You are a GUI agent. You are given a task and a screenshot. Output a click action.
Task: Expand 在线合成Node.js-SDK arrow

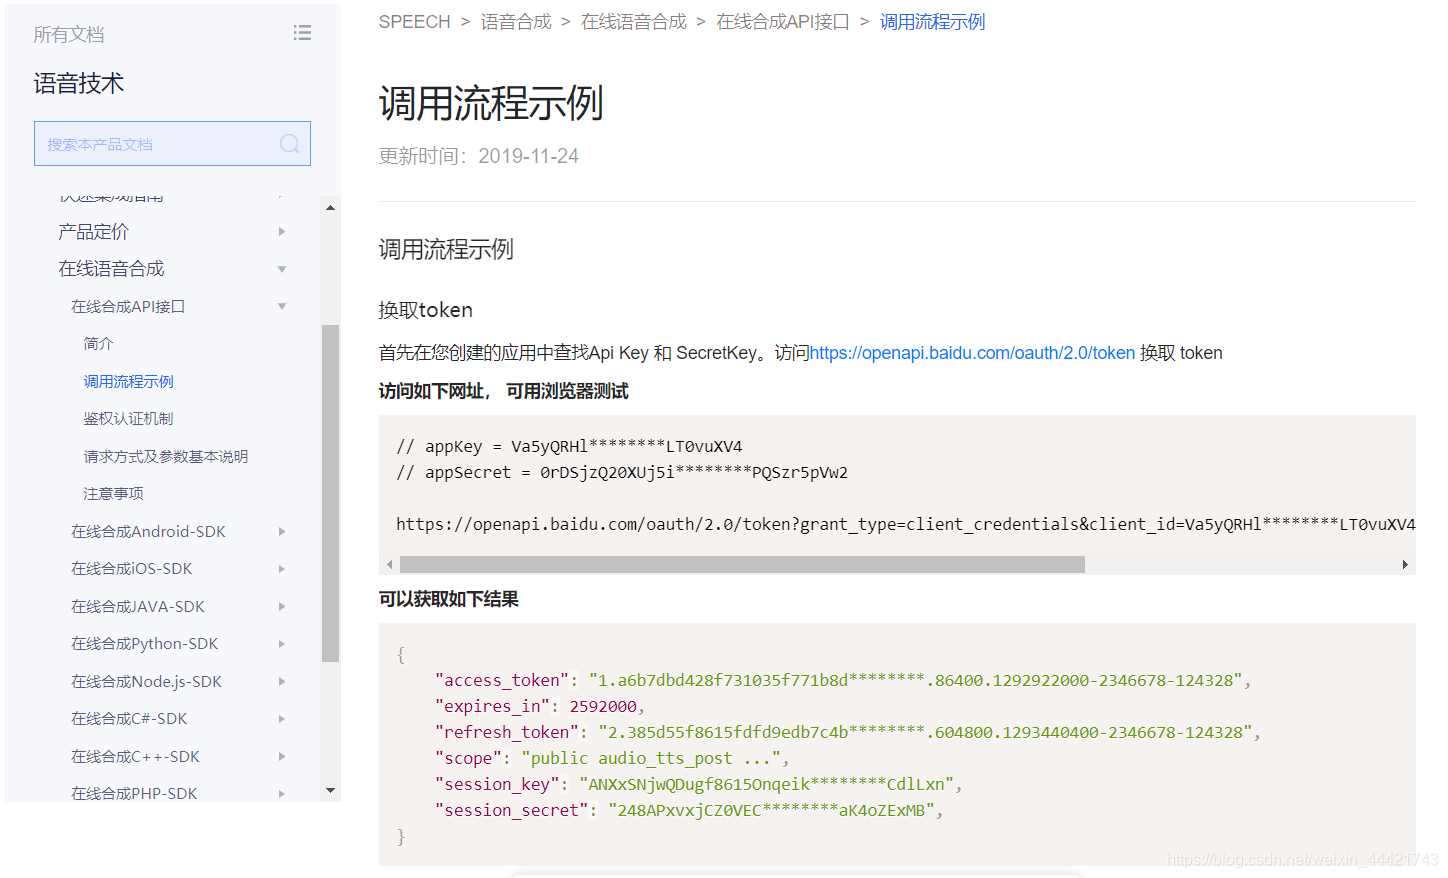point(282,682)
